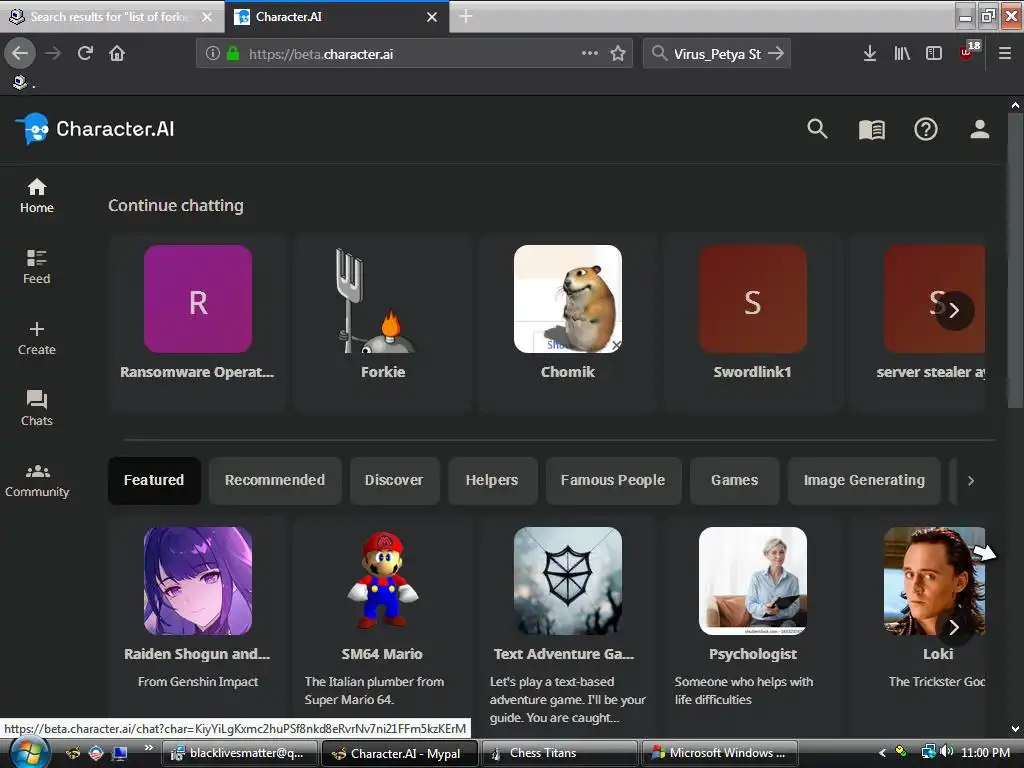Switch to the Discover tab
Viewport: 1024px width, 768px height.
tap(394, 481)
